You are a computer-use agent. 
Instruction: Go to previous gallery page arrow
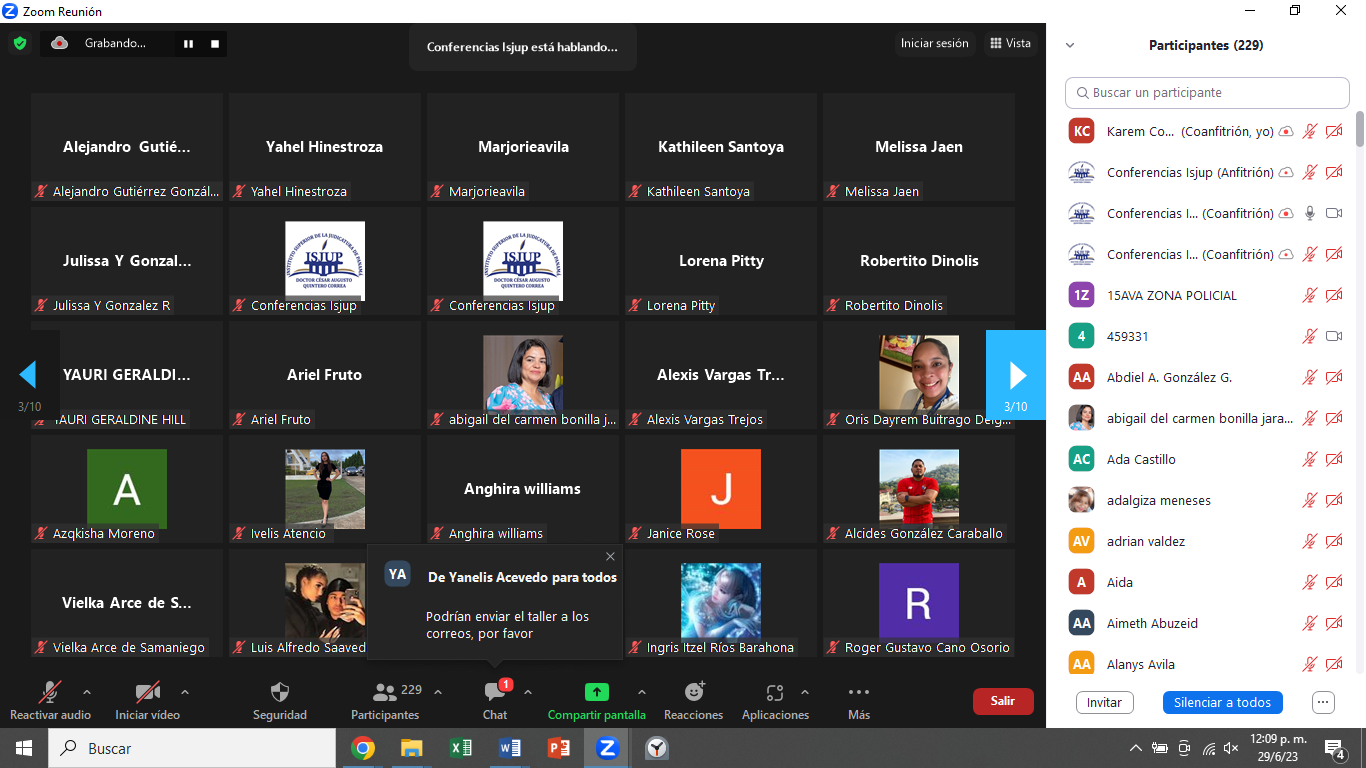[x=28, y=375]
